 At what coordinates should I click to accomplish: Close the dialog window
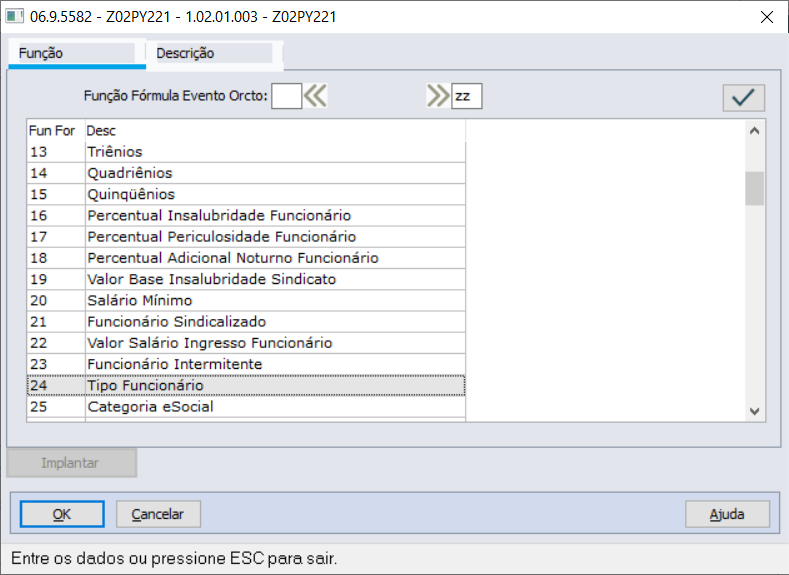tap(767, 17)
